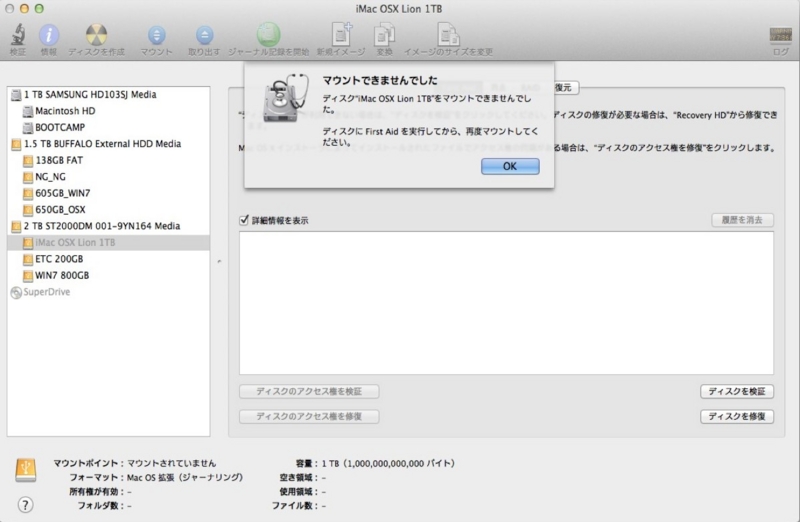The width and height of the screenshot is (800, 522).
Task: Select 1 TB SAMSUNG HD103SJ Media disk
Action: (x=108, y=94)
